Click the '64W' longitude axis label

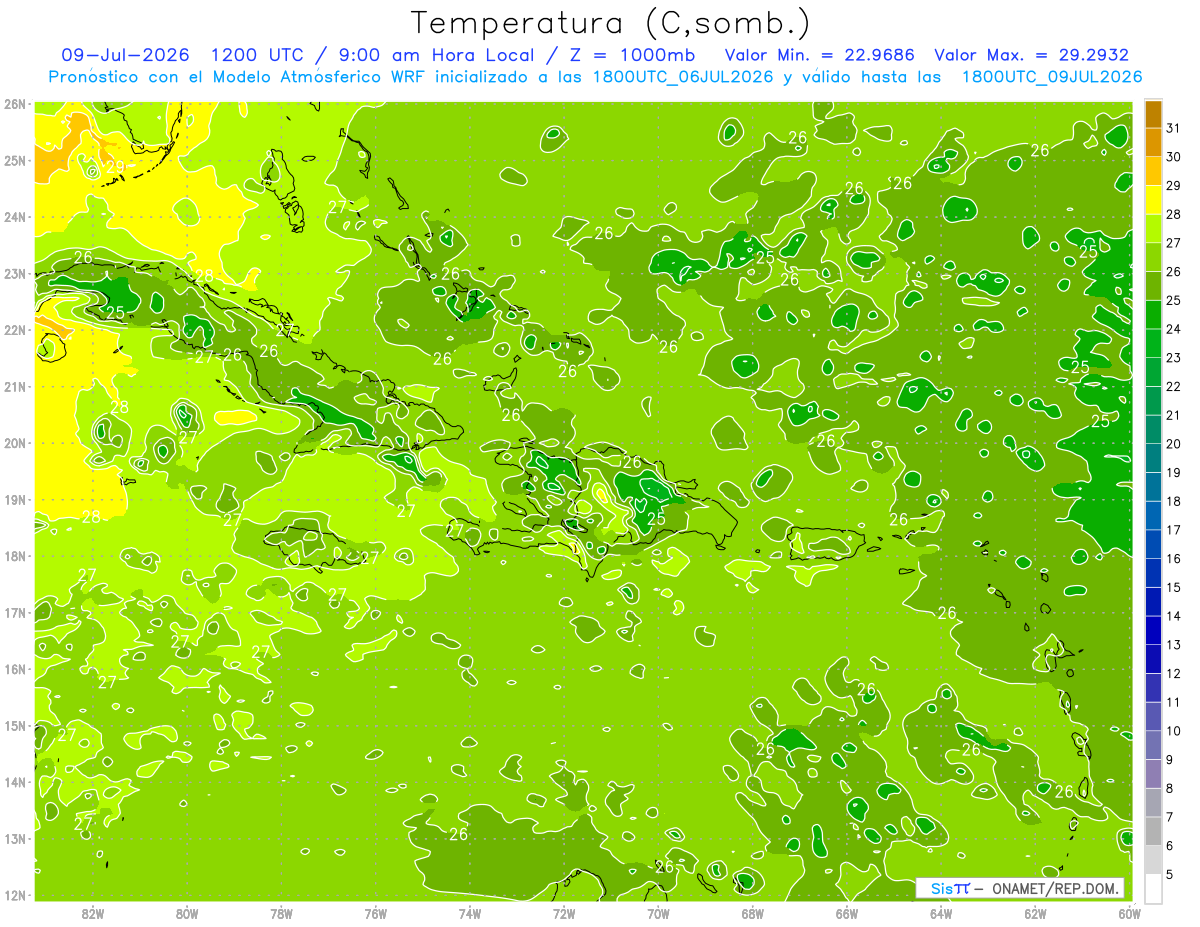coord(941,913)
